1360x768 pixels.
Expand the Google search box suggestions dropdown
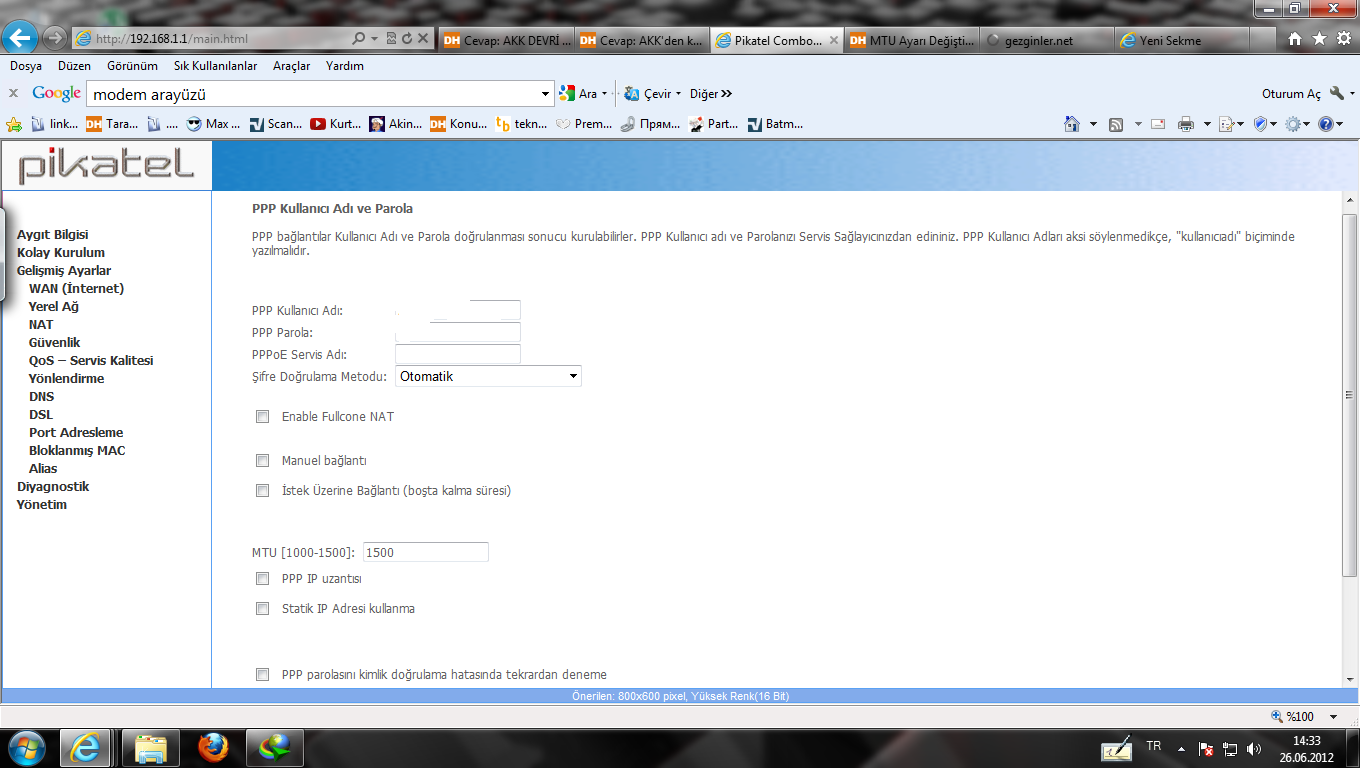point(545,94)
